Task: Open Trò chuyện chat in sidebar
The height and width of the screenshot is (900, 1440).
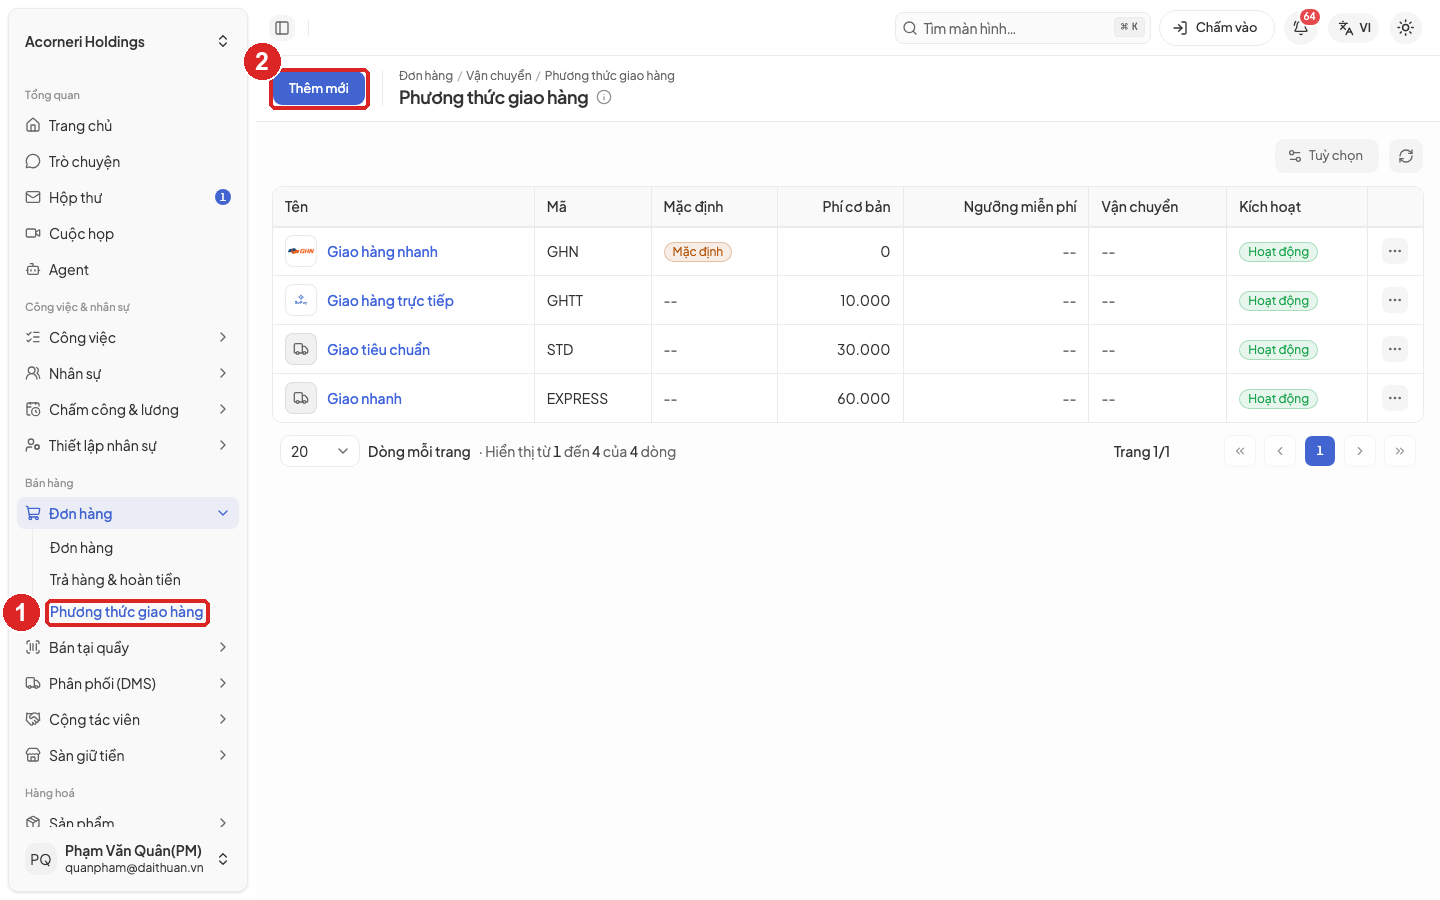Action: click(x=128, y=162)
